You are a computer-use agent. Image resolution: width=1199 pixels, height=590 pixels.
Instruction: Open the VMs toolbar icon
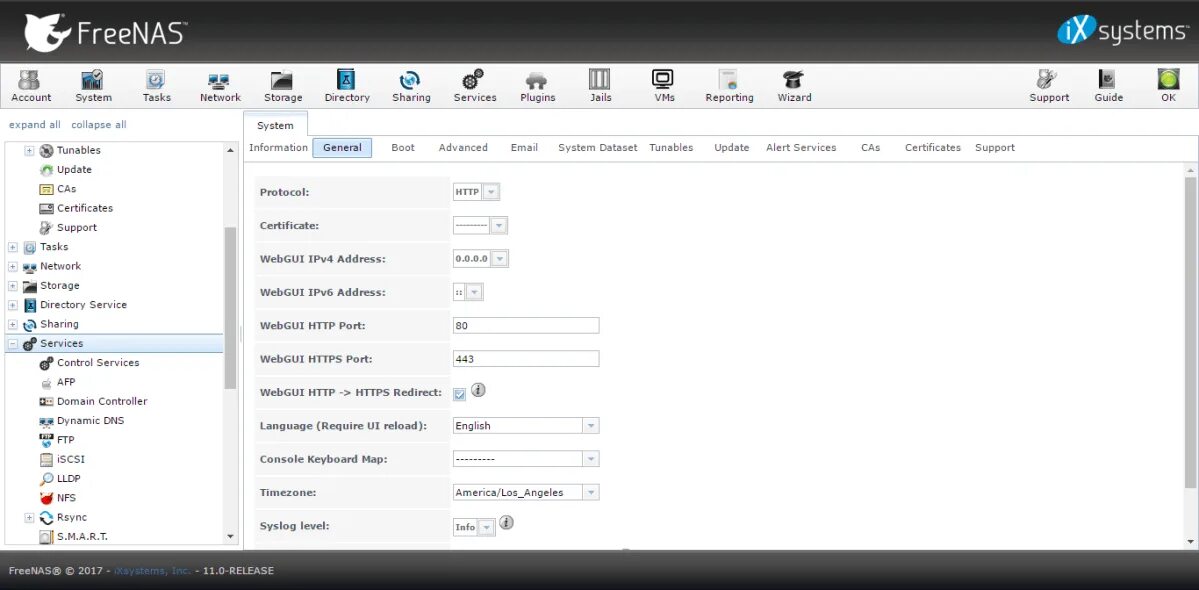coord(664,86)
